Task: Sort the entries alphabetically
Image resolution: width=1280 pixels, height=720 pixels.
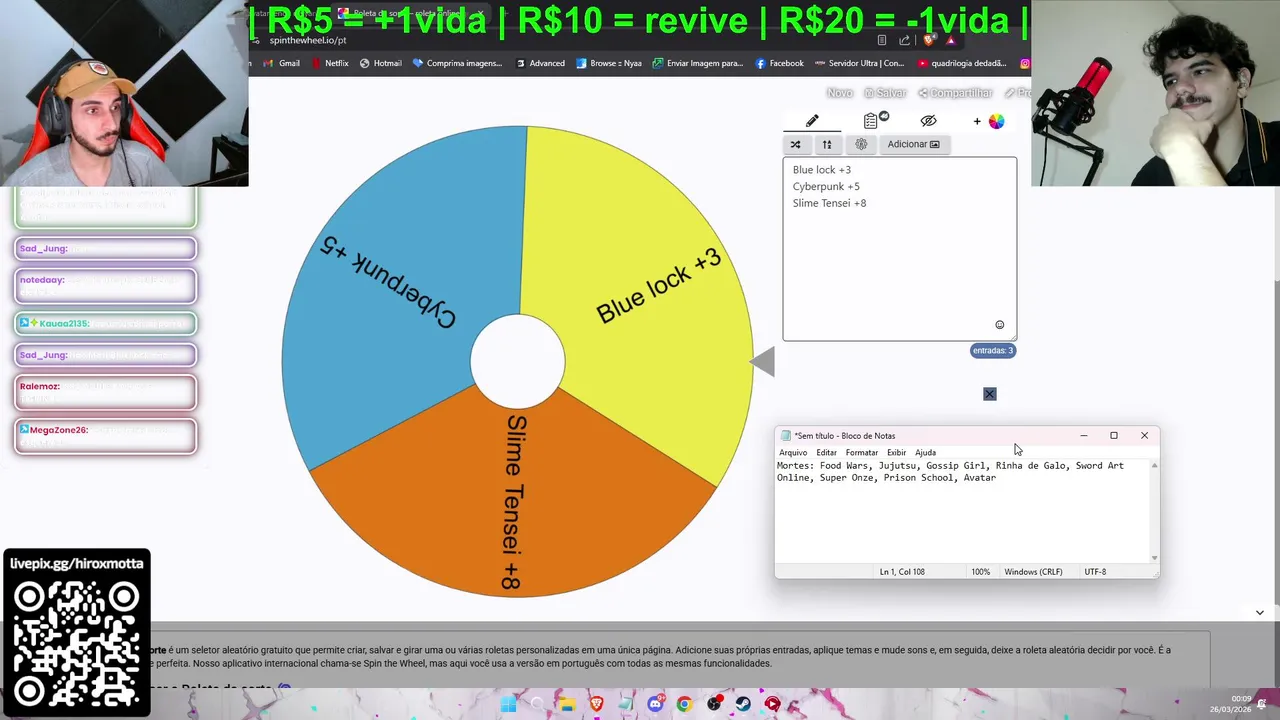Action: 827,144
